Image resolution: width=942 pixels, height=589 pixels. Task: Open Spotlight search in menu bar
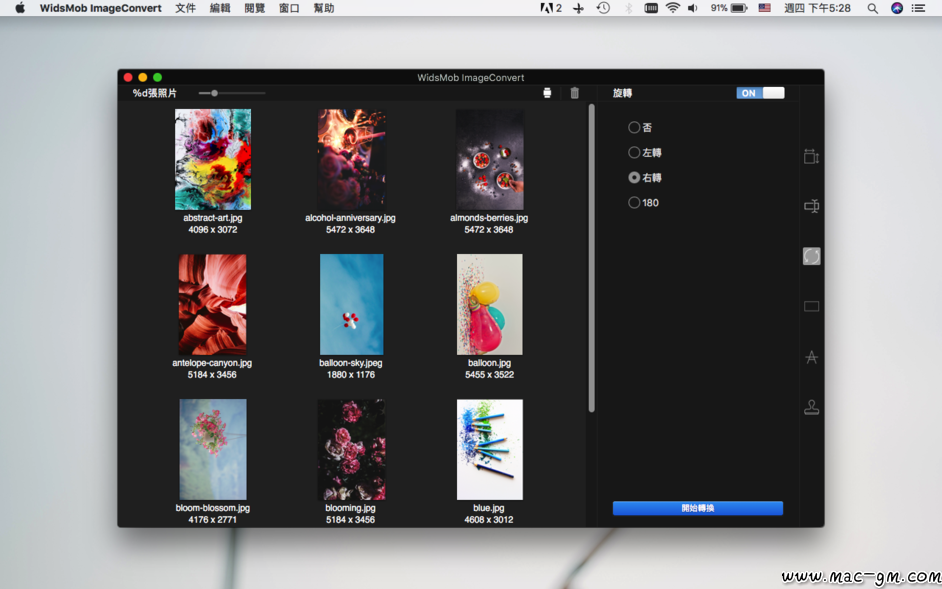pos(872,8)
